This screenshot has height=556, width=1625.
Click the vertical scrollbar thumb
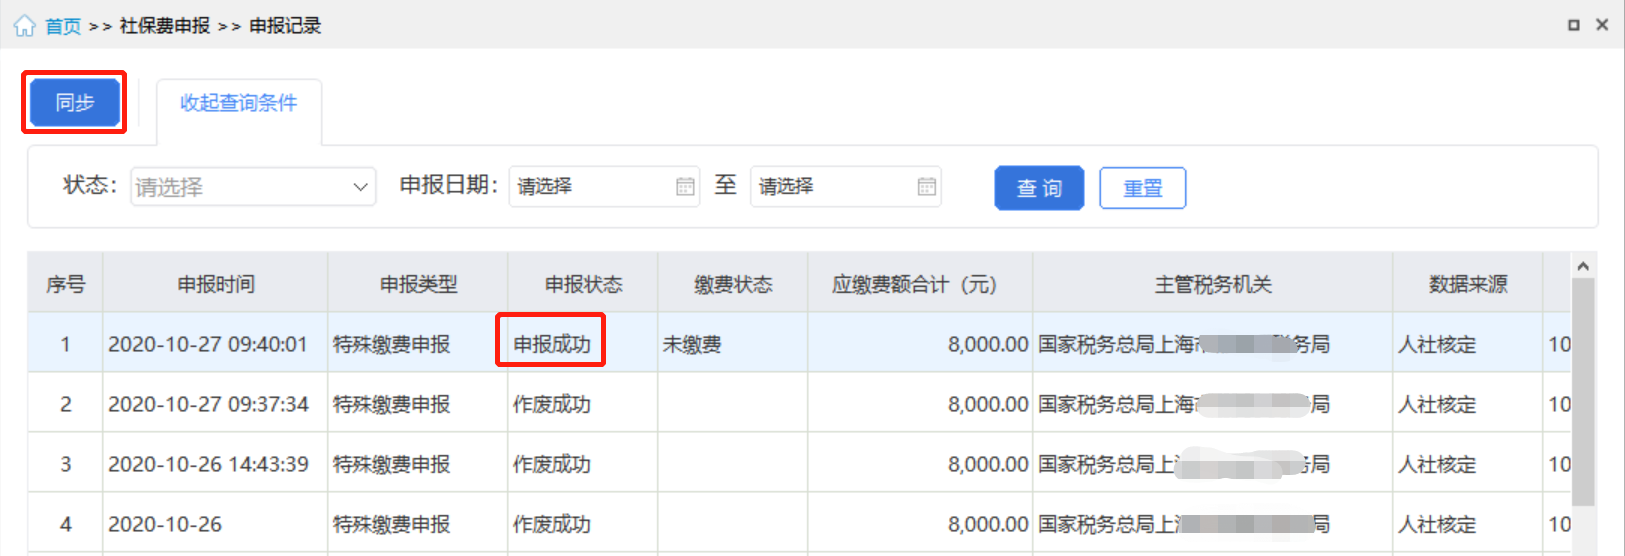(x=1582, y=390)
